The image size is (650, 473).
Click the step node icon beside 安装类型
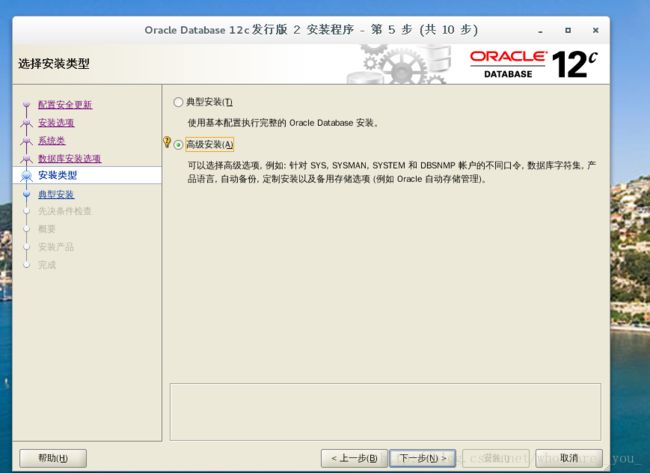point(27,176)
